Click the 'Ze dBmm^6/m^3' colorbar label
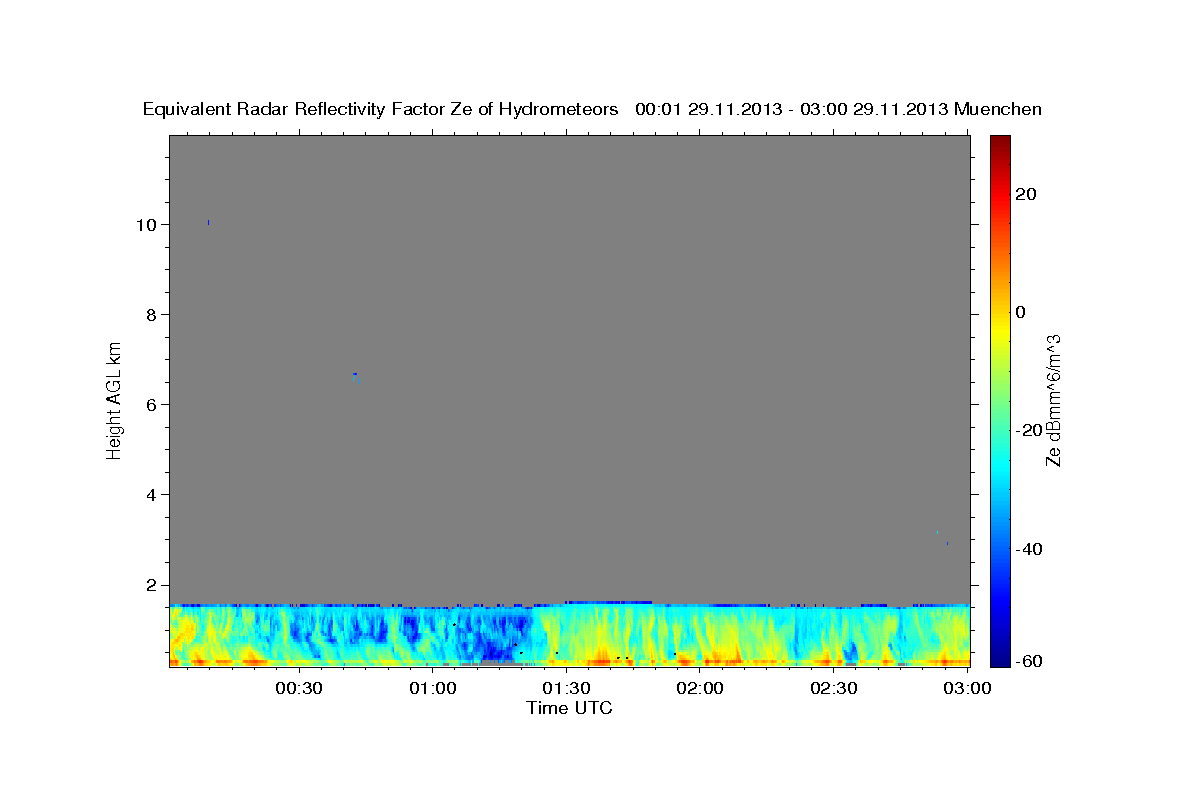 click(1053, 400)
